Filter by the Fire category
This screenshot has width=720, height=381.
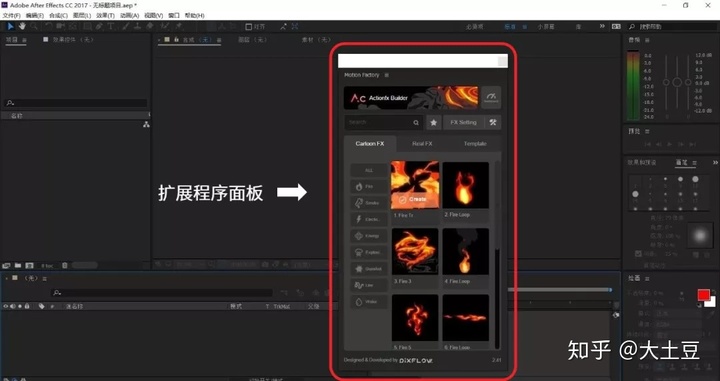(369, 186)
